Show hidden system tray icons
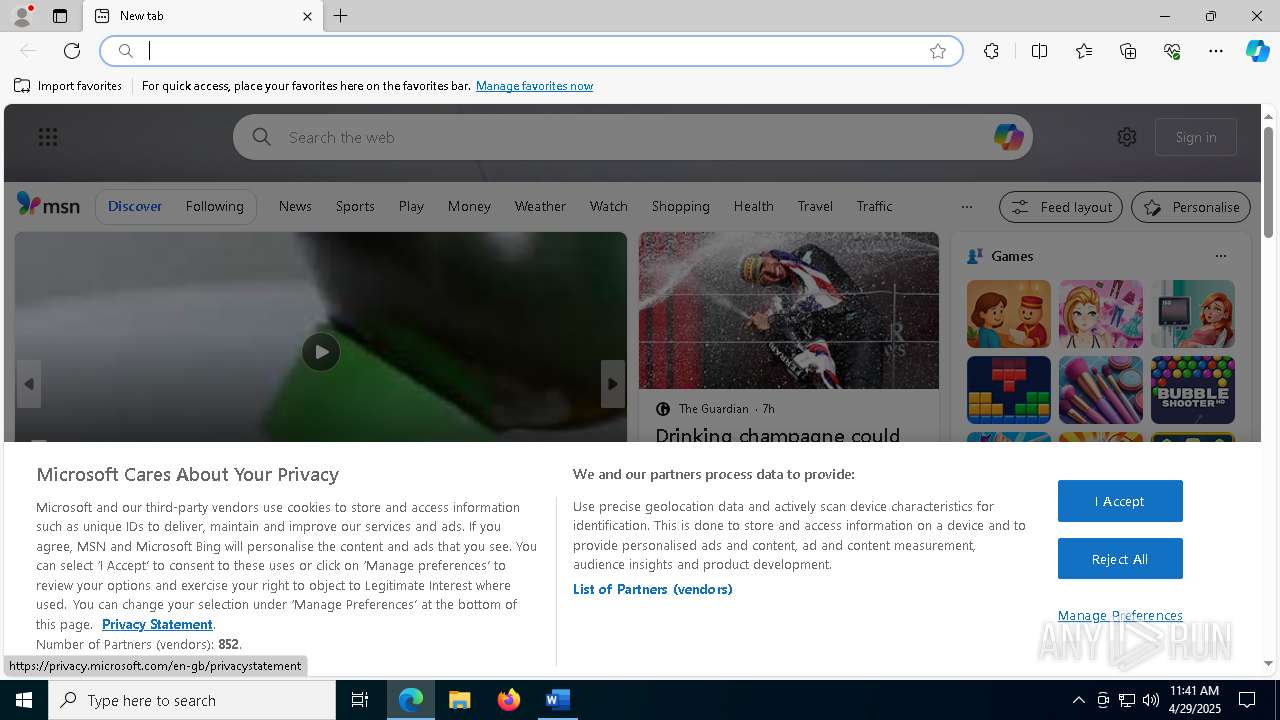This screenshot has height=720, width=1280. 1078,700
